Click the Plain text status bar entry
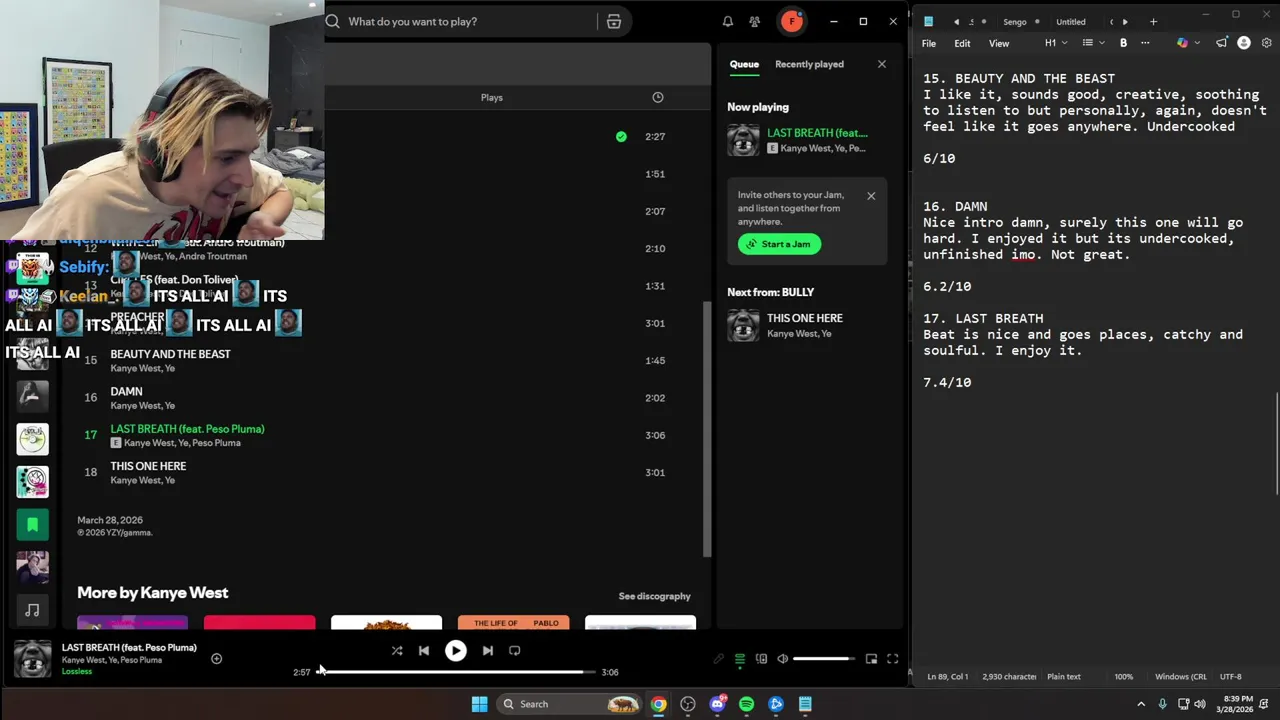Image resolution: width=1280 pixels, height=720 pixels. pyautogui.click(x=1063, y=677)
